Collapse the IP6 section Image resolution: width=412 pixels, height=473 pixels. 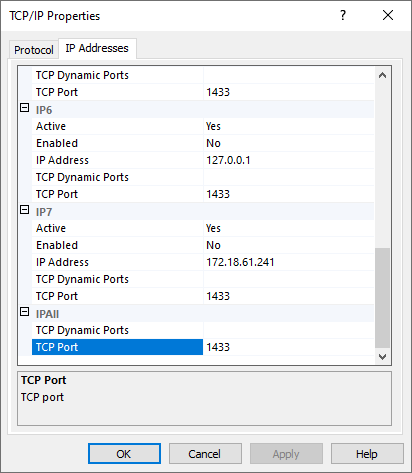pyautogui.click(x=25, y=108)
